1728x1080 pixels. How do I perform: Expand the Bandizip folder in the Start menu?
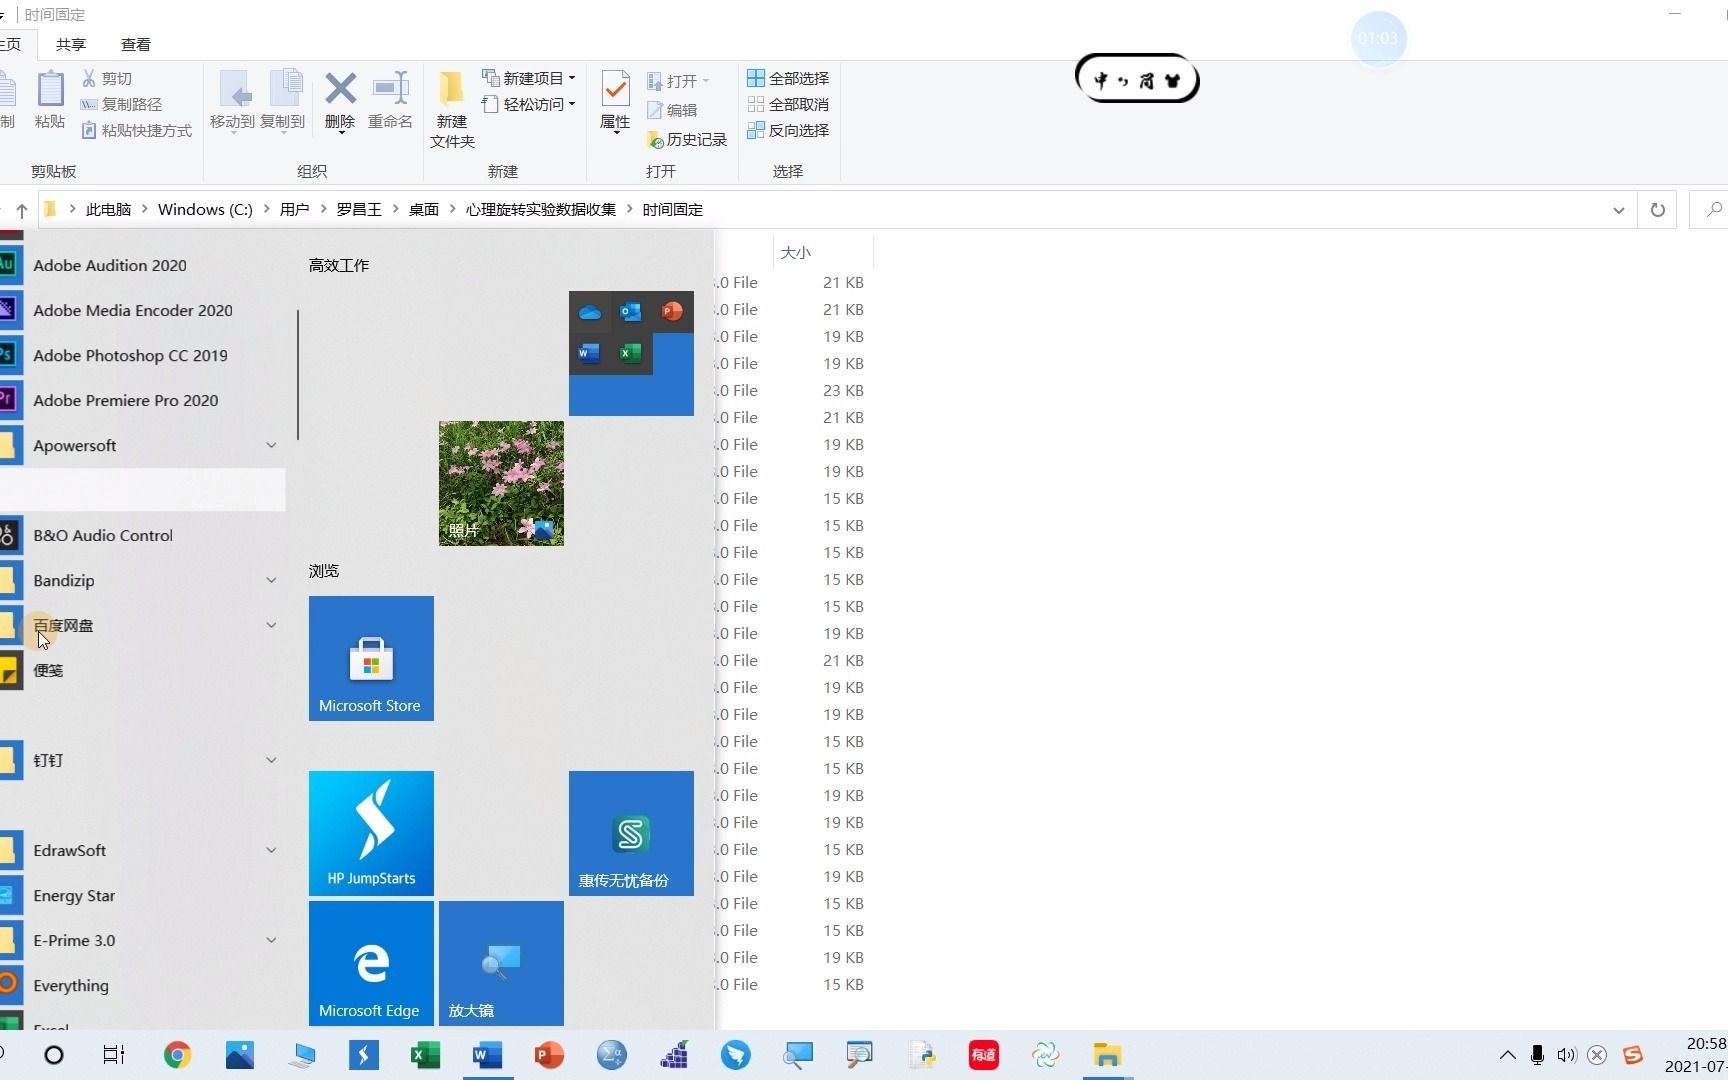(271, 580)
